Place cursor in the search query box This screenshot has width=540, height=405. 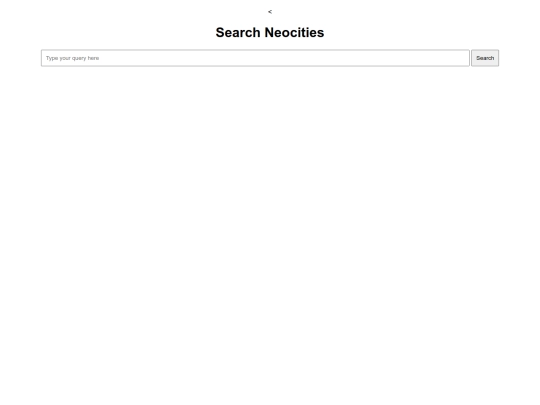[x=255, y=58]
